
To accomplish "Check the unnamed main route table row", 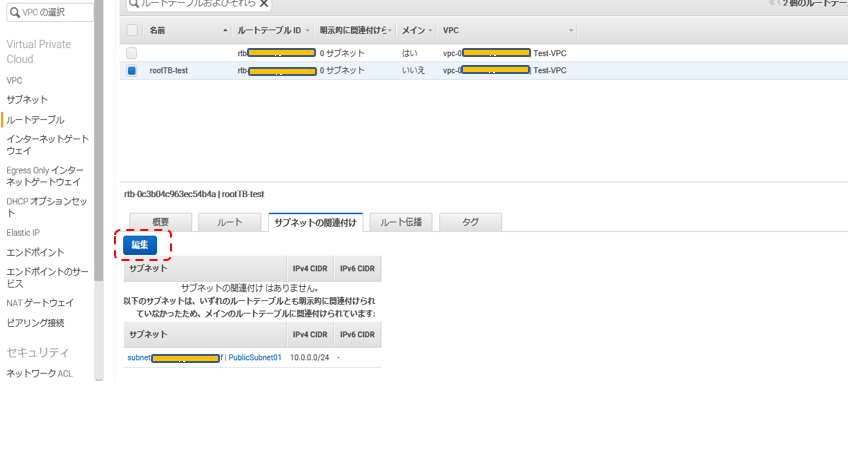I will 131,53.
